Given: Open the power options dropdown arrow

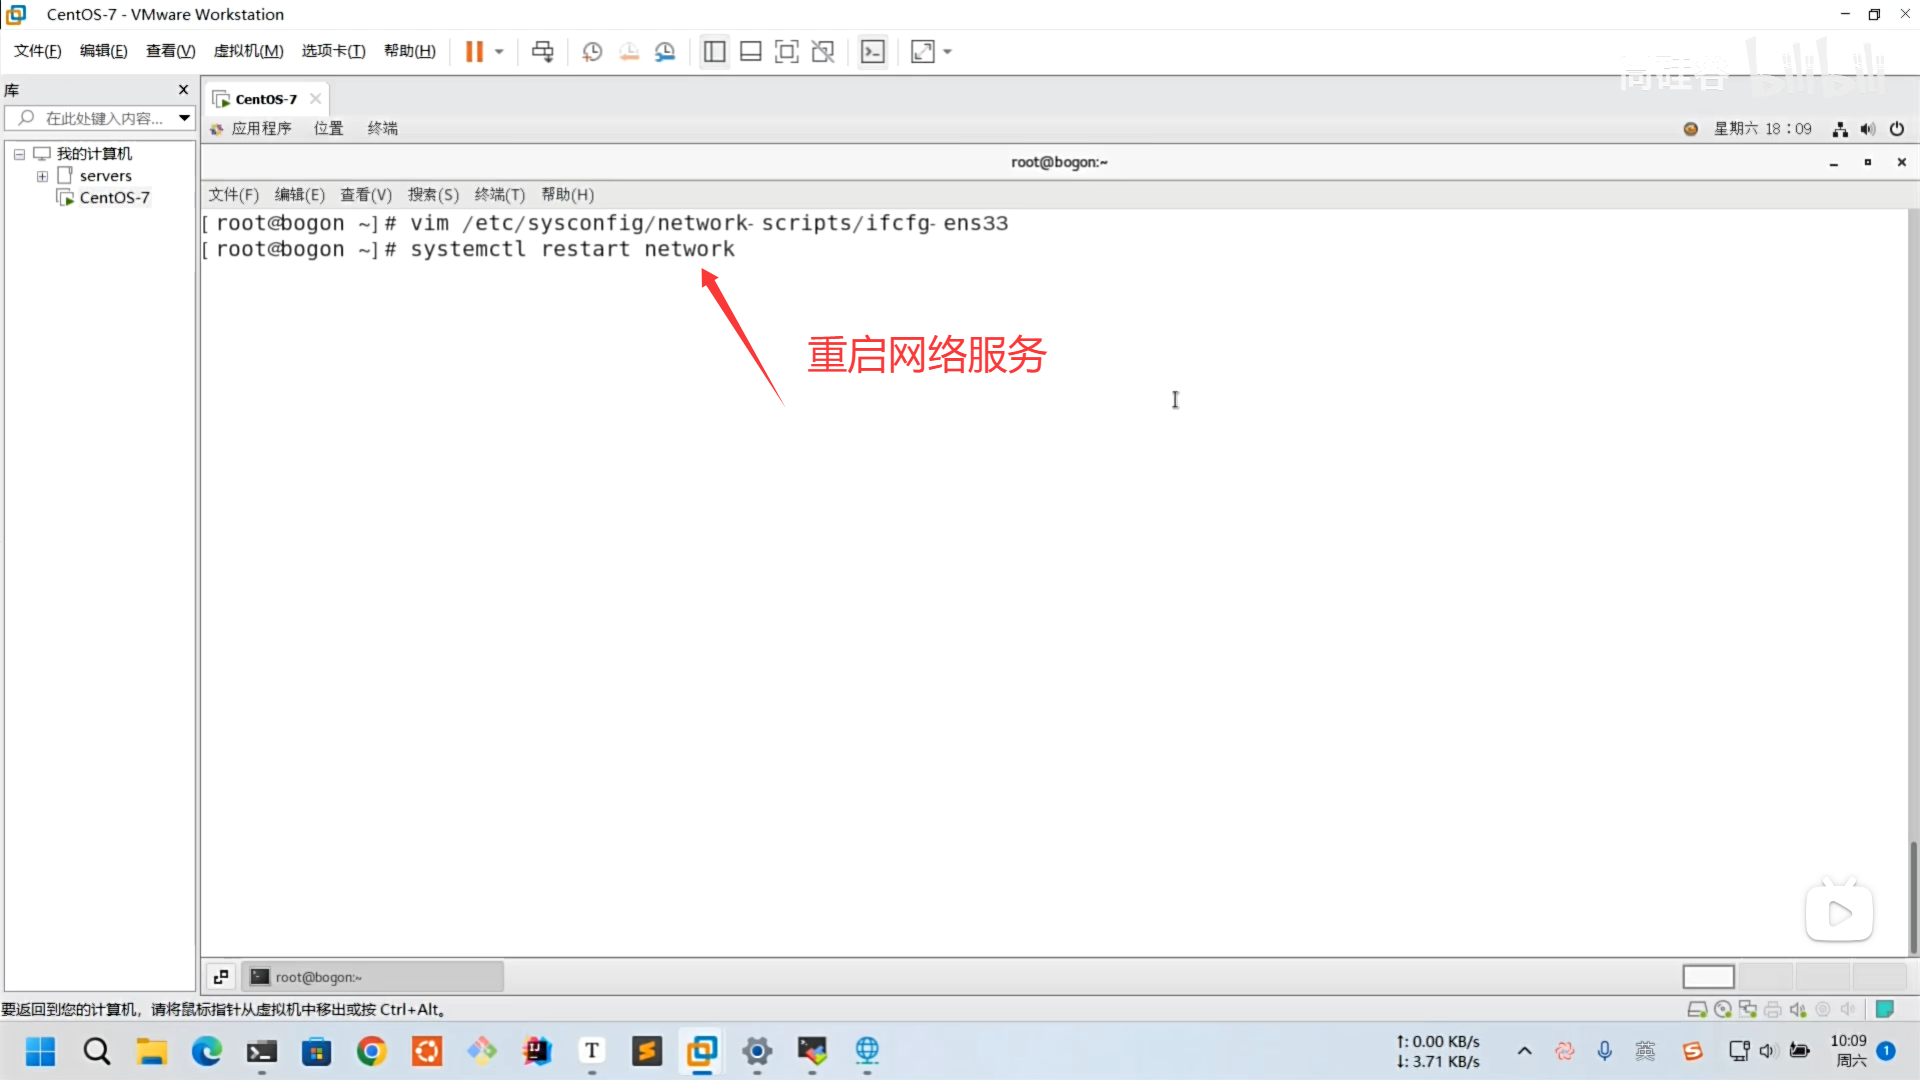Looking at the screenshot, I should tap(499, 51).
